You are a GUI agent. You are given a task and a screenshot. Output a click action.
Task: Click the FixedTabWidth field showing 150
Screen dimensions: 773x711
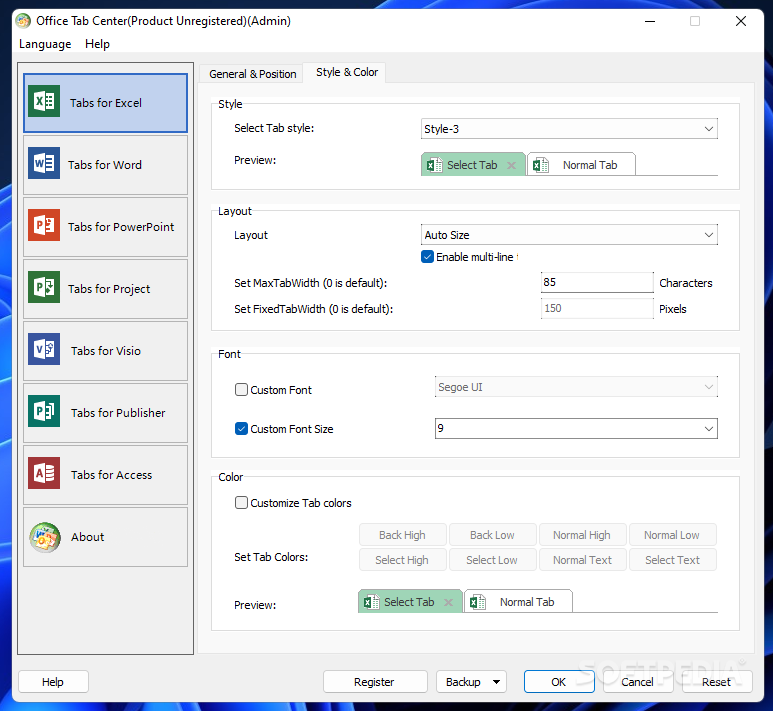[x=597, y=308]
